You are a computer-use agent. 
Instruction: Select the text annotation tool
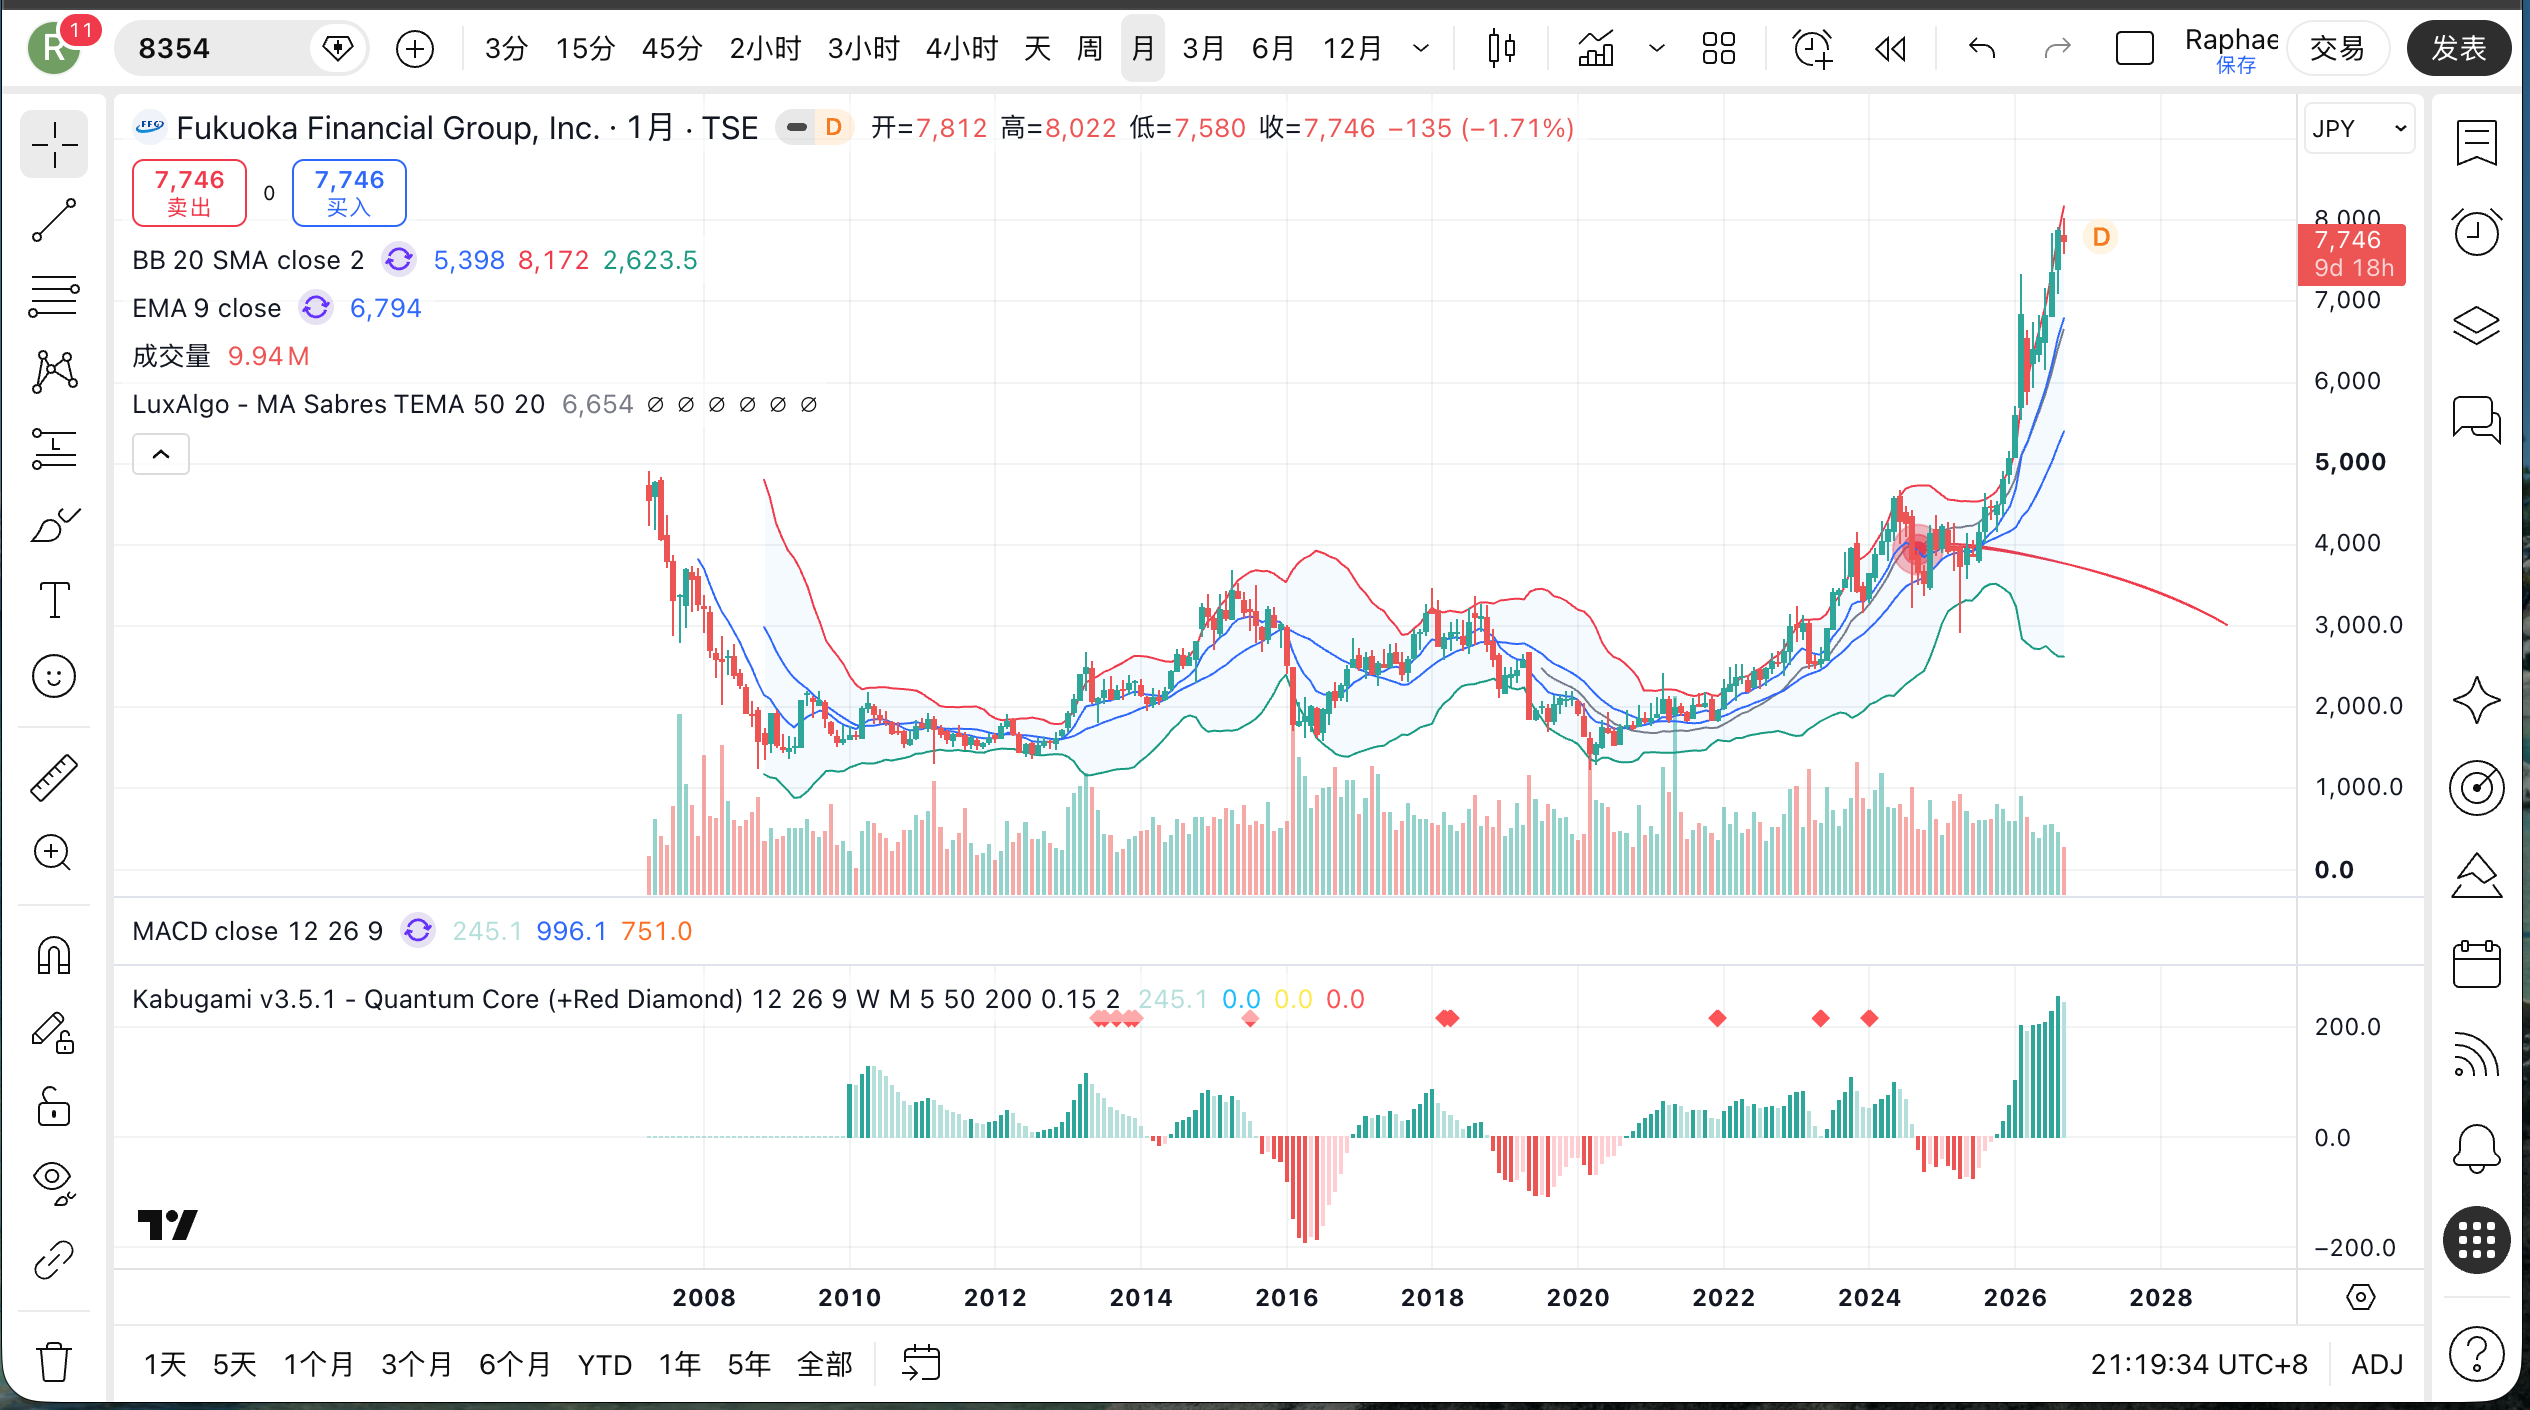pyautogui.click(x=54, y=600)
